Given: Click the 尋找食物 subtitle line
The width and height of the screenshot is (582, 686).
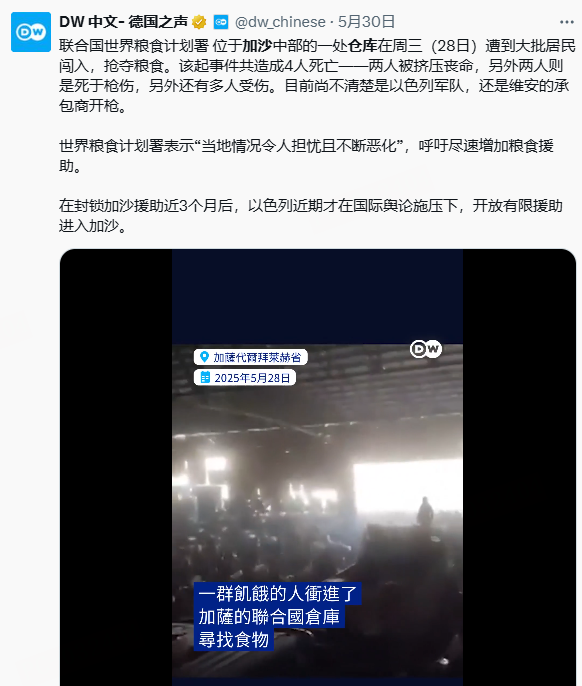Looking at the screenshot, I should 234,639.
